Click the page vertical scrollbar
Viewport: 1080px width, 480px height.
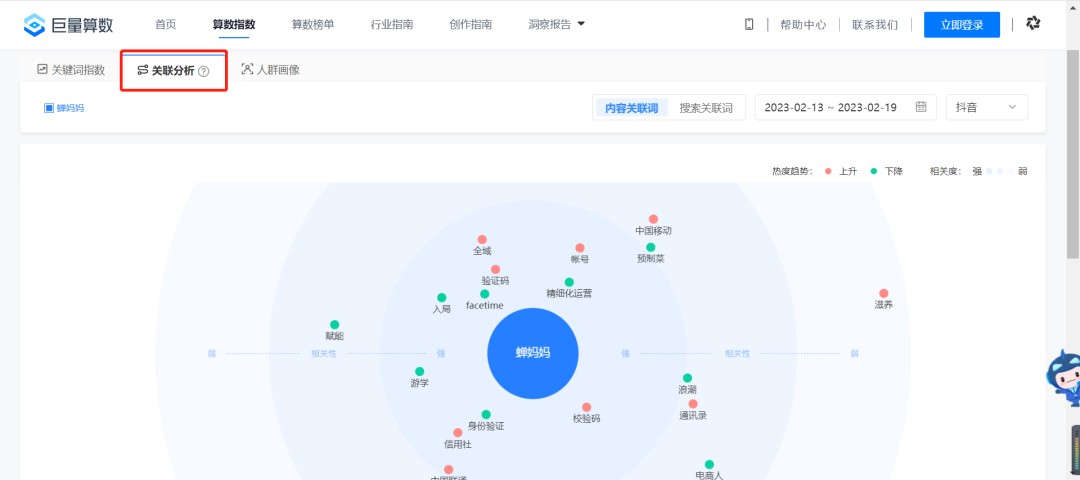(x=1074, y=153)
